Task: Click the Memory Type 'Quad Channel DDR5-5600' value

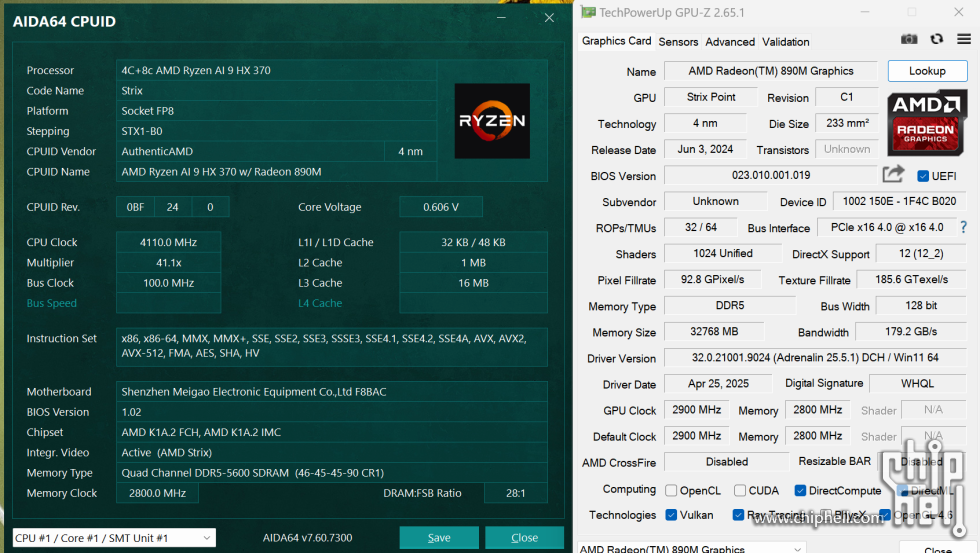Action: (x=252, y=473)
